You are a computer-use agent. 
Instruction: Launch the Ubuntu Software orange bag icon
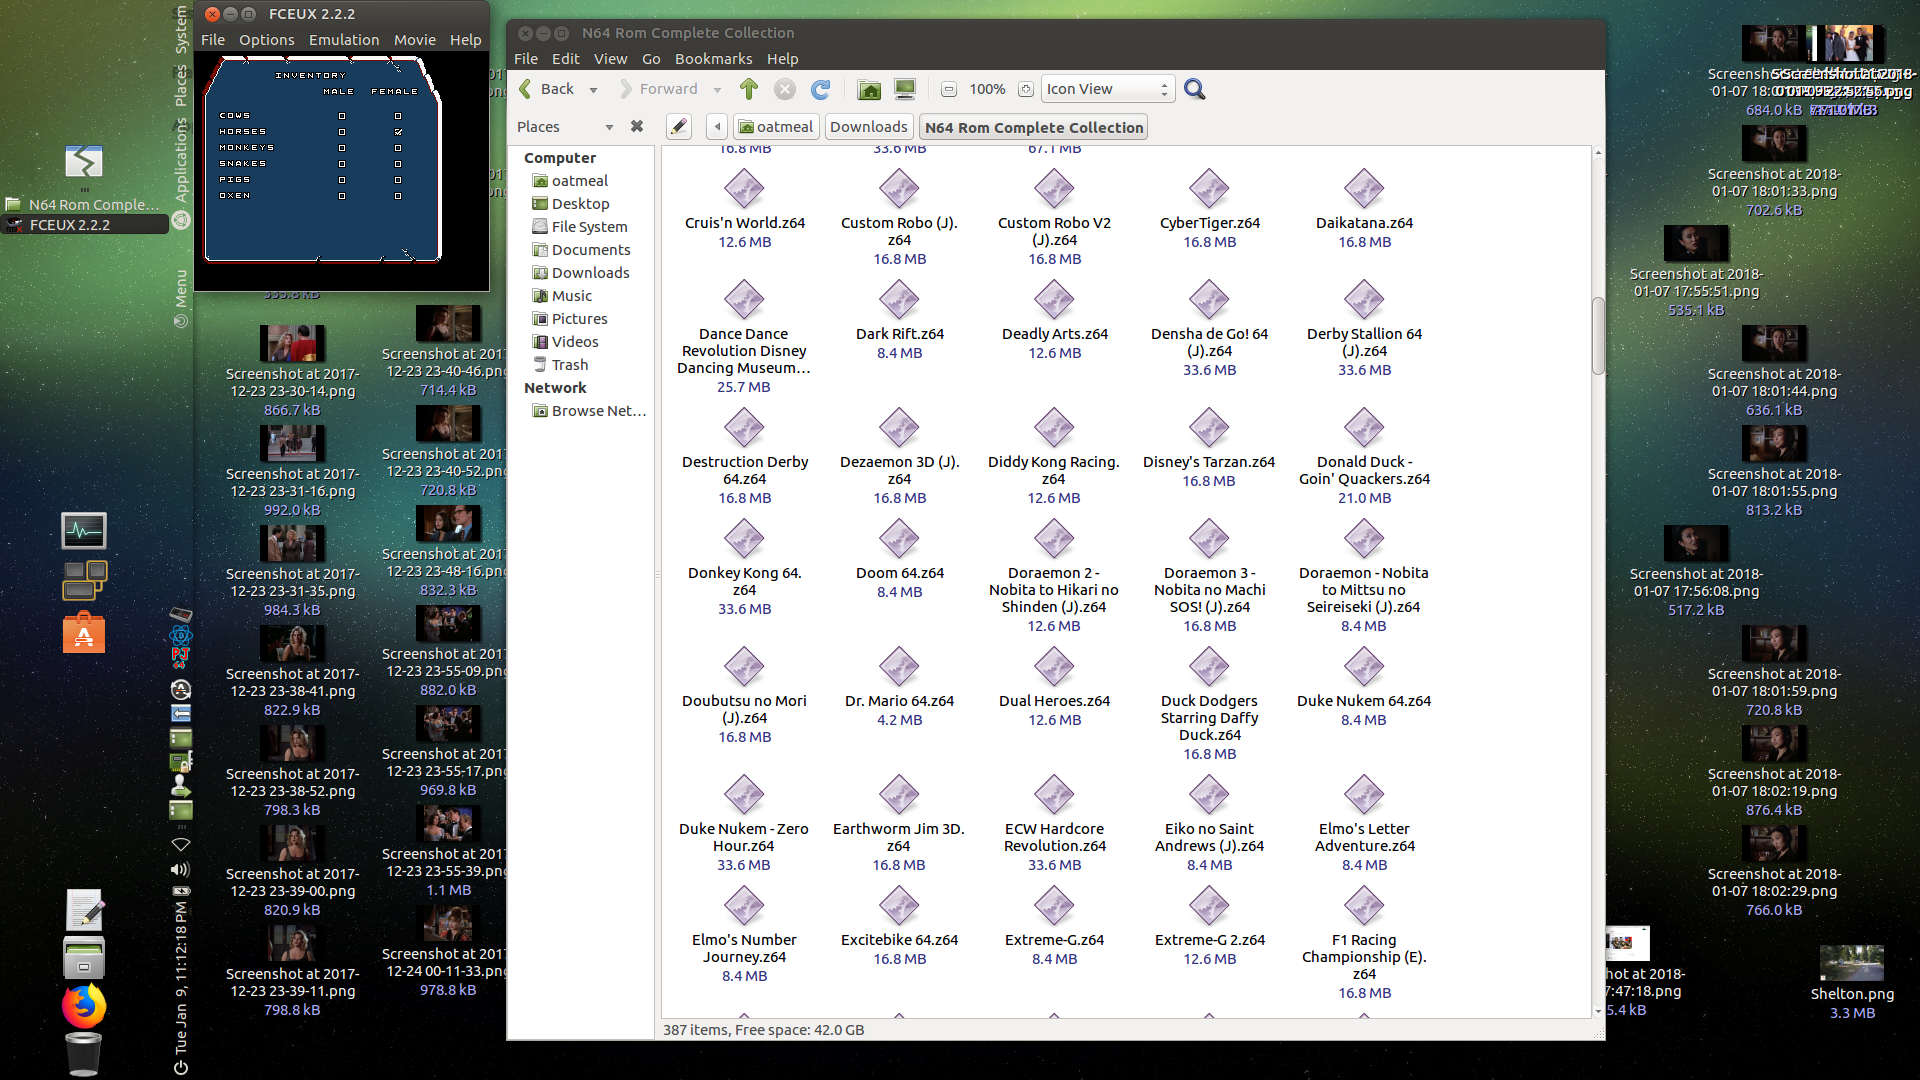pyautogui.click(x=84, y=632)
